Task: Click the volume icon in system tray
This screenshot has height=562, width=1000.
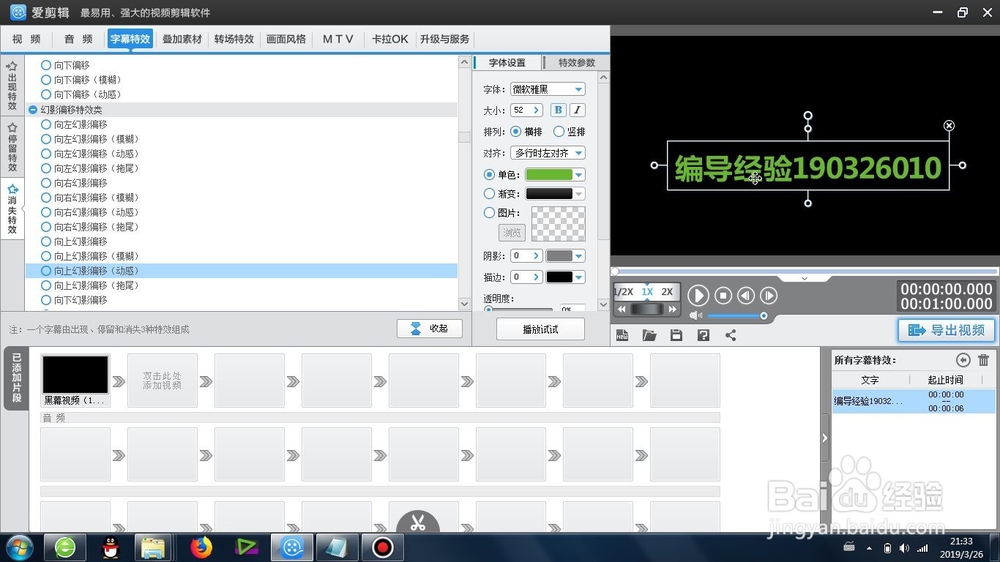Action: 904,548
